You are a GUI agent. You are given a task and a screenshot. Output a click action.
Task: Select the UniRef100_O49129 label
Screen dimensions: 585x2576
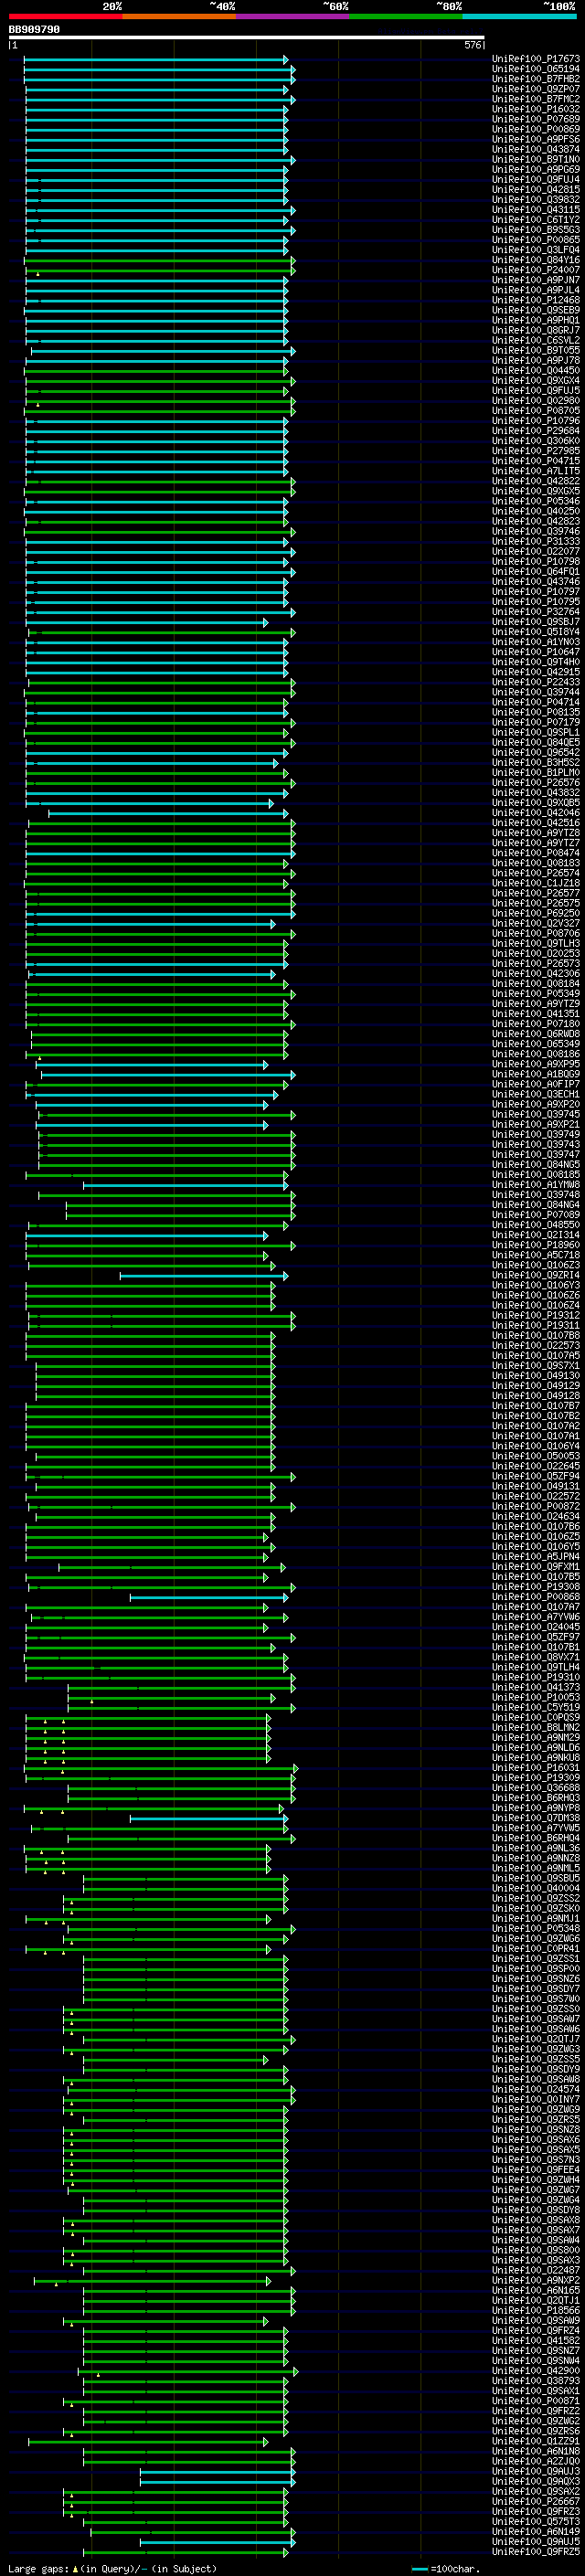pyautogui.click(x=536, y=1386)
